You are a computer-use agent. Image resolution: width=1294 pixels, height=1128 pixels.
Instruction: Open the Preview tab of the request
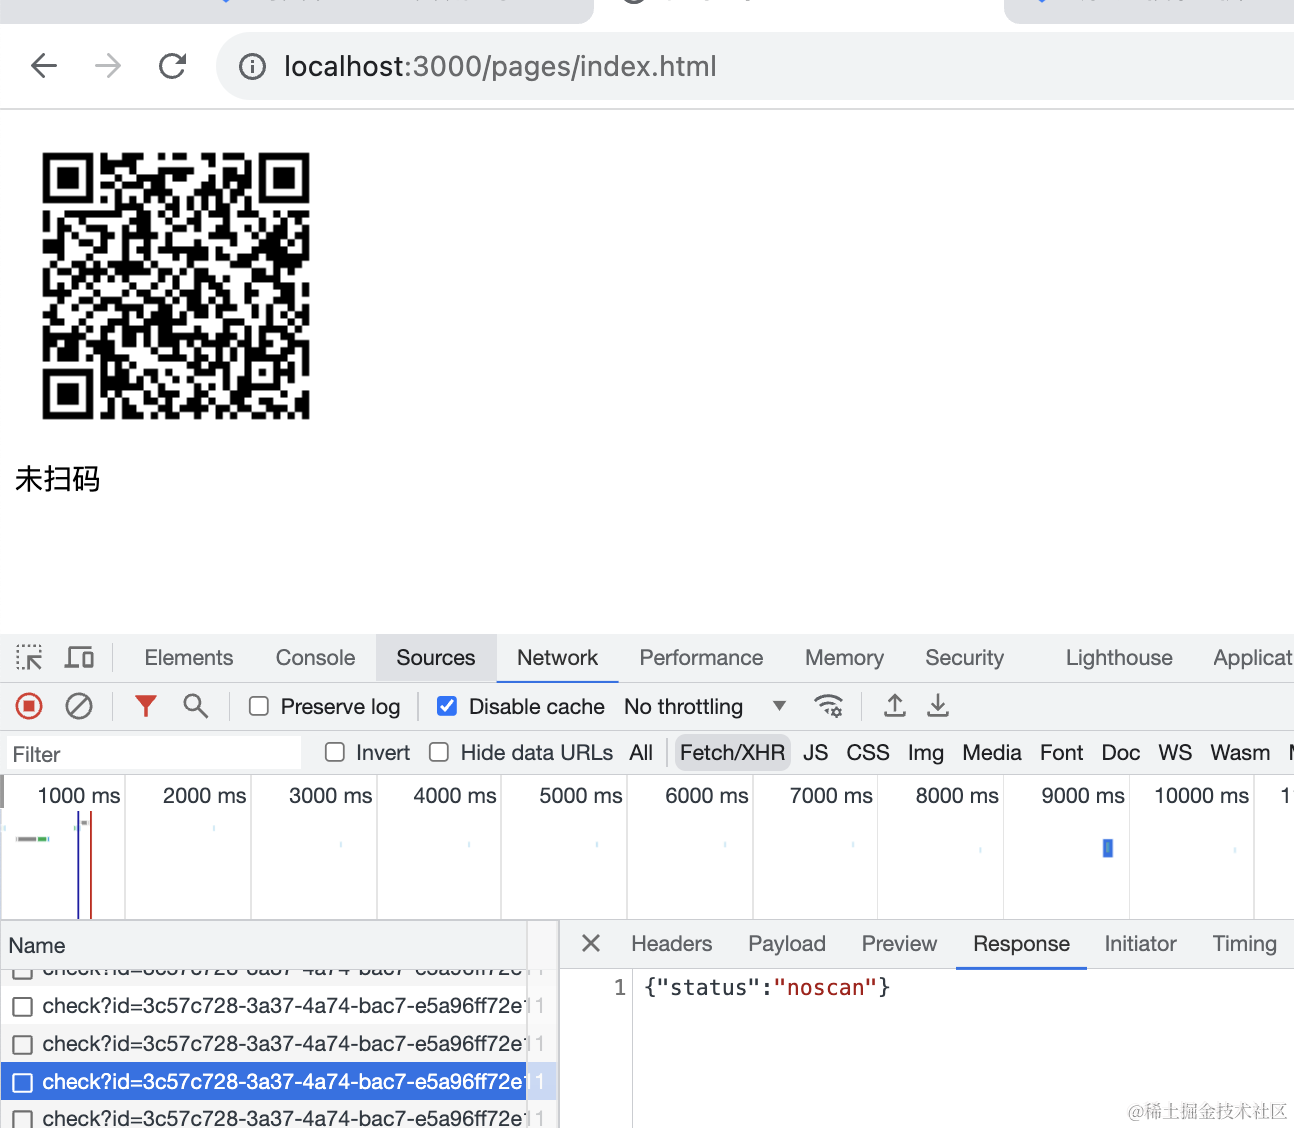click(x=899, y=944)
